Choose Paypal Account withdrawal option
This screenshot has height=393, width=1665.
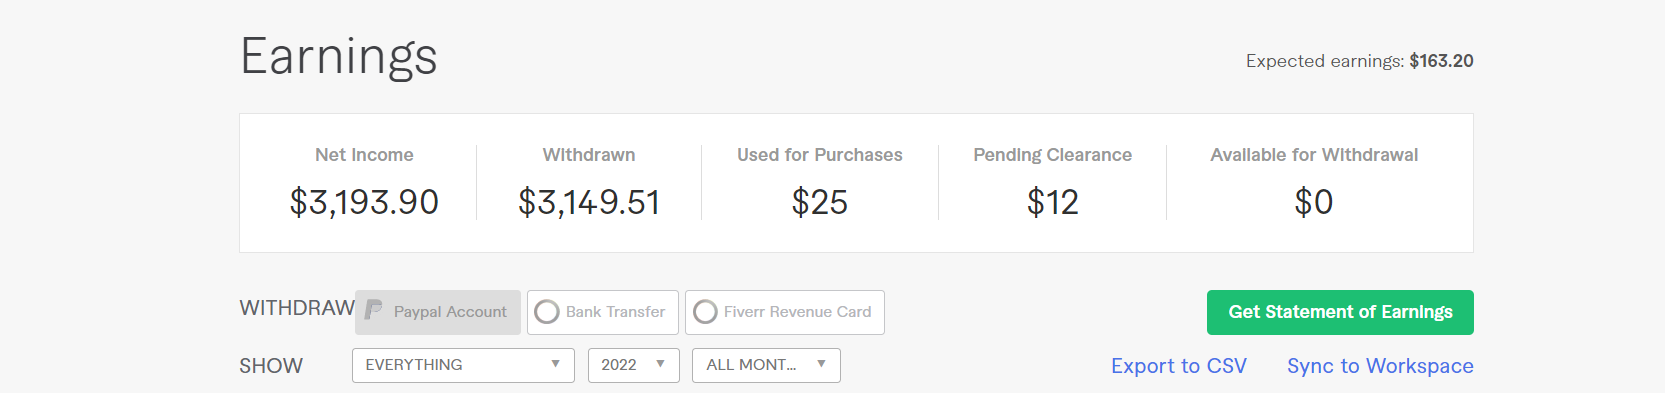point(438,312)
